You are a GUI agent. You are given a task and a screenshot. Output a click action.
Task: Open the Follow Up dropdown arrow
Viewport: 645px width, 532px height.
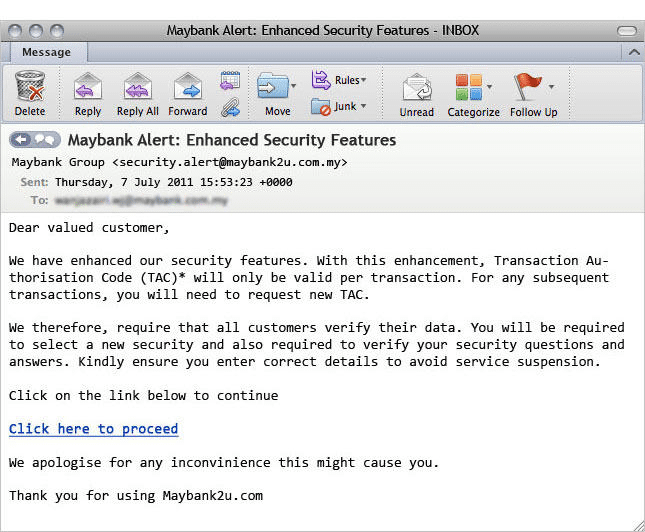point(551,86)
